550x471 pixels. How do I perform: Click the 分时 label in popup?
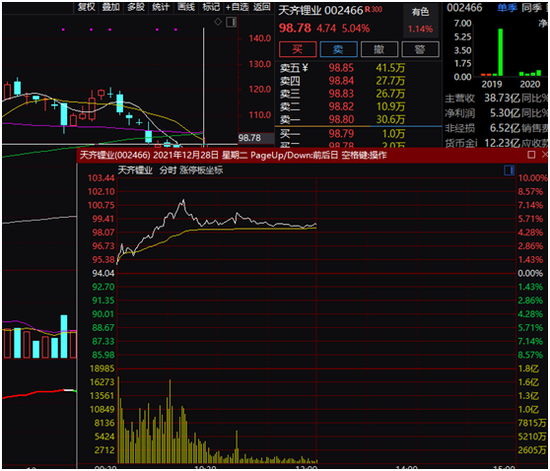(168, 170)
